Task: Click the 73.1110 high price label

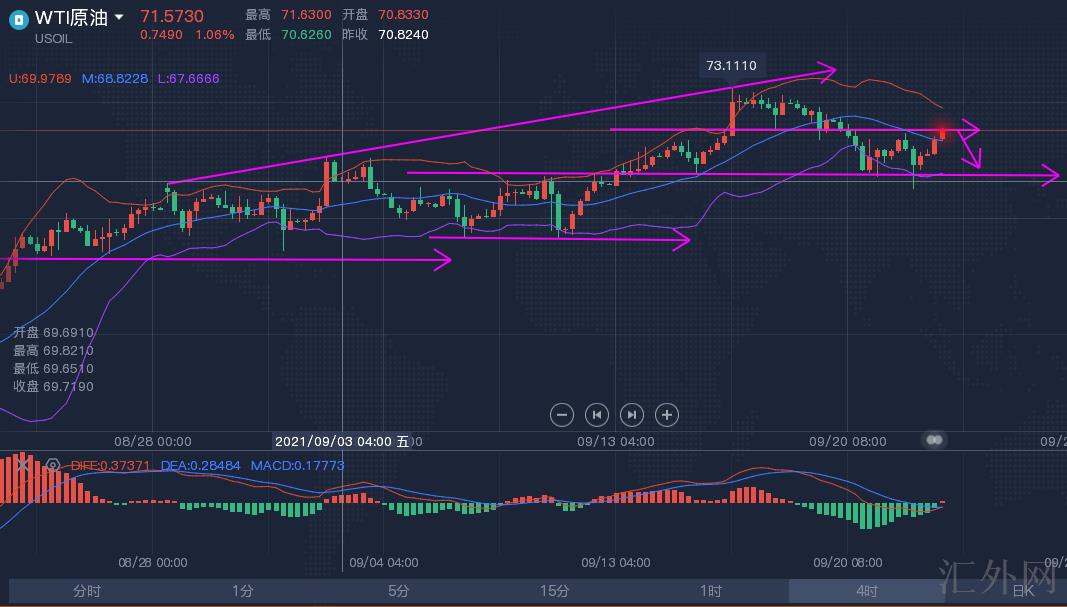Action: point(731,66)
